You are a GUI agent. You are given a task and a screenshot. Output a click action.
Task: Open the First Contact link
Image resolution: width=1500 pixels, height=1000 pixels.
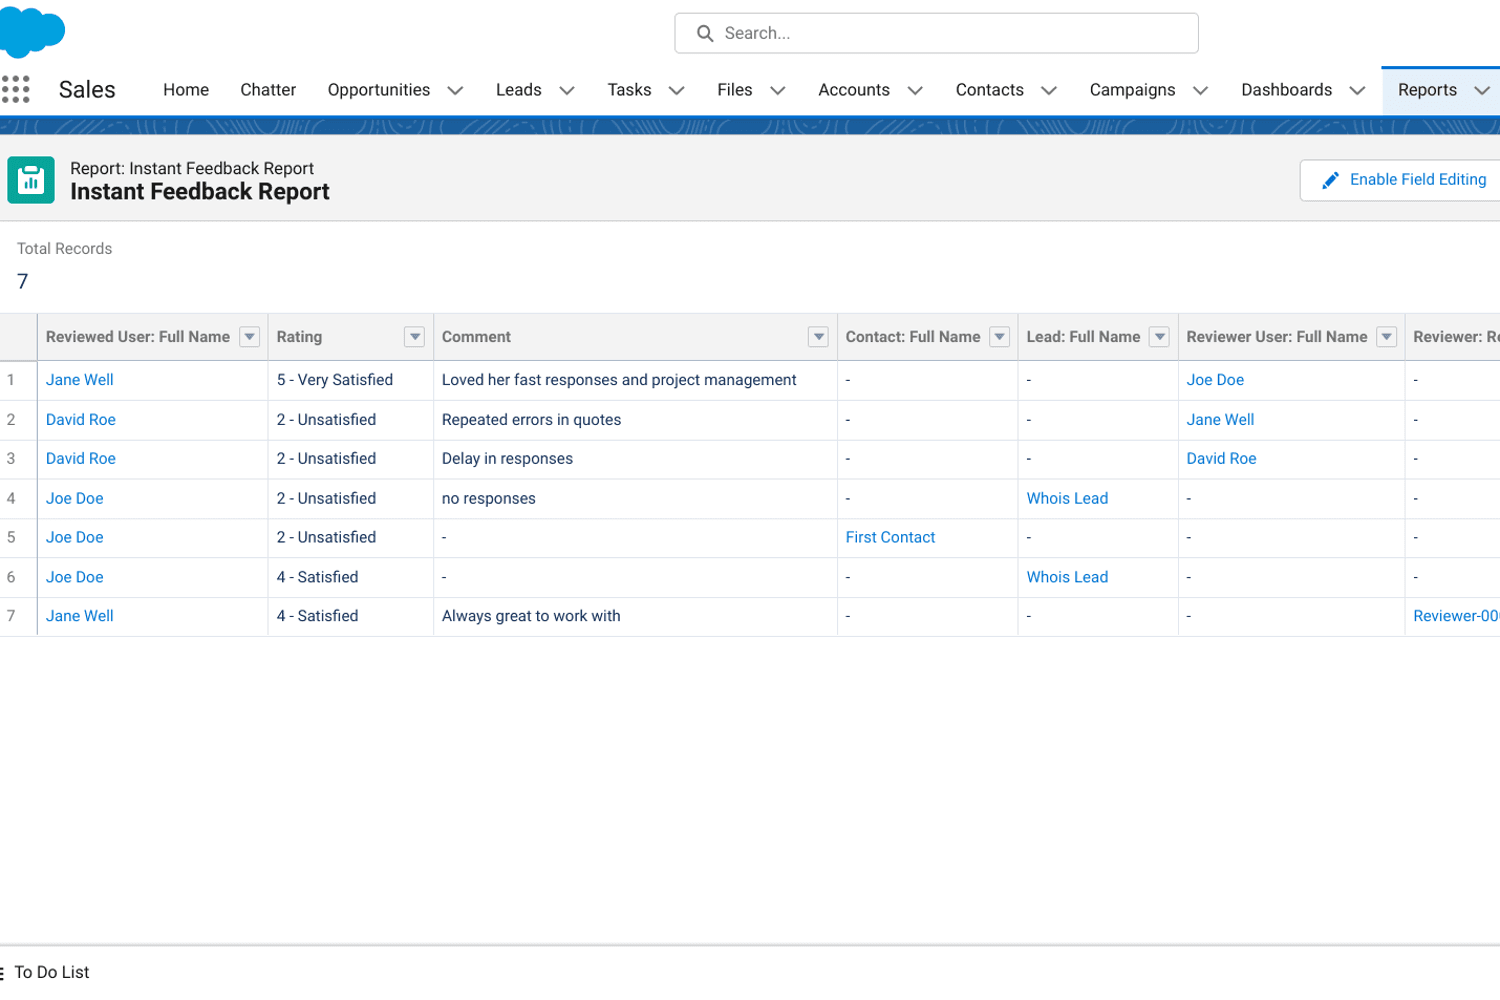pos(890,538)
